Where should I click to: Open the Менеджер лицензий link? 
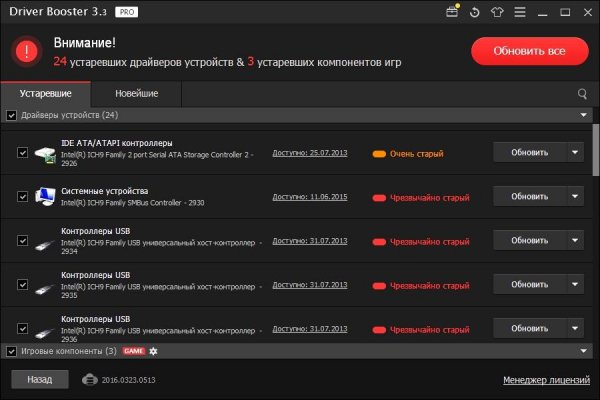(x=546, y=380)
